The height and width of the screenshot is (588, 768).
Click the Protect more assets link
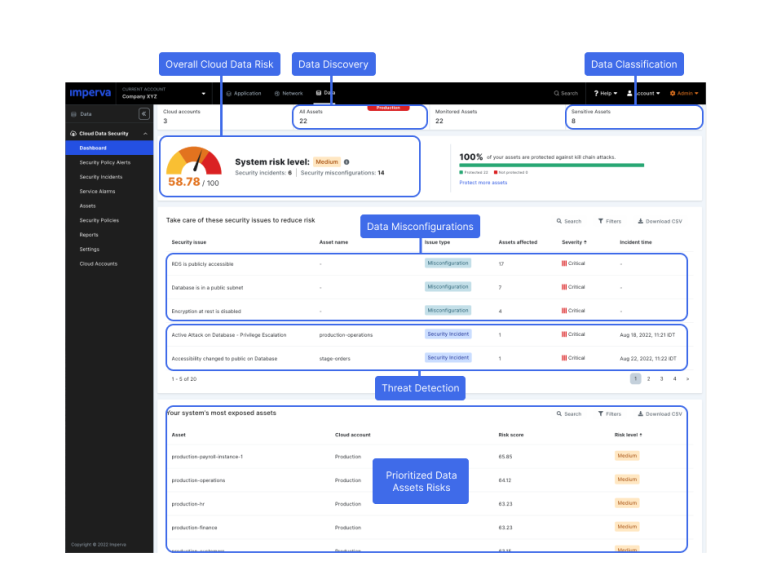click(483, 183)
